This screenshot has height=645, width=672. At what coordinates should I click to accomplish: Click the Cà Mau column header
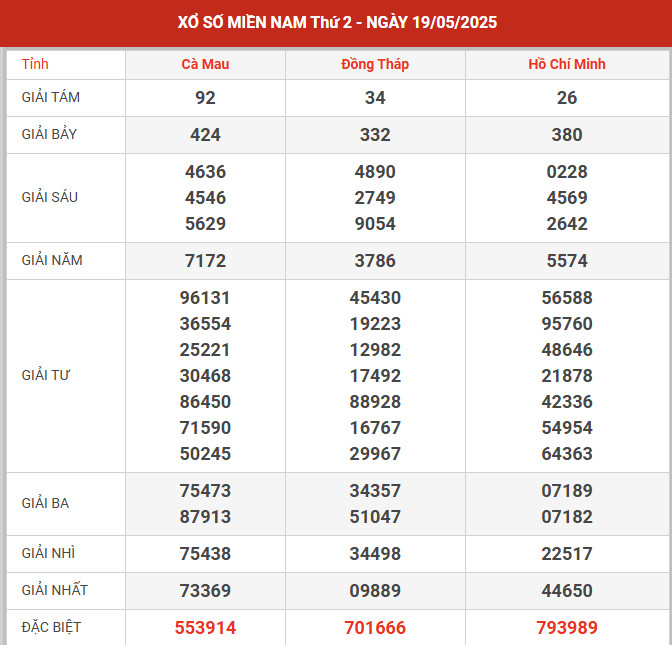pos(205,64)
